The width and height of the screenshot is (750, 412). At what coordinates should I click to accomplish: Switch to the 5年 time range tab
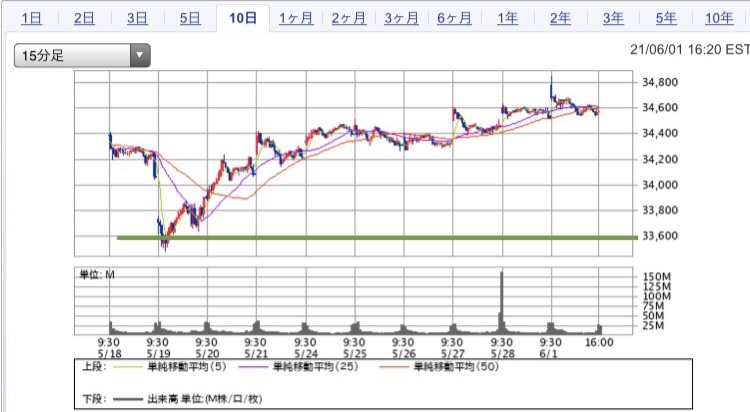(x=666, y=18)
